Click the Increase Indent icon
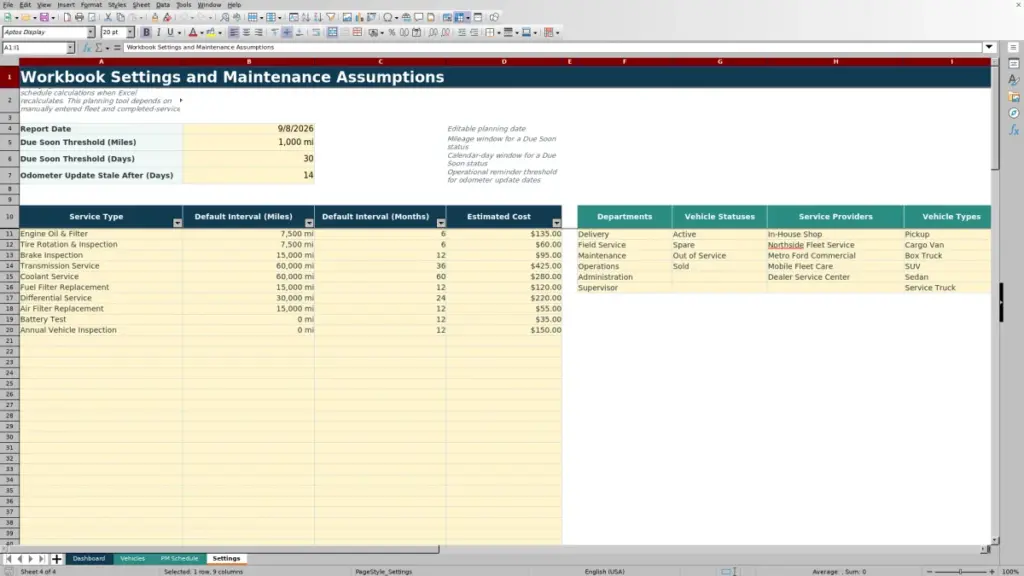Viewport: 1024px width, 576px height. [x=462, y=33]
